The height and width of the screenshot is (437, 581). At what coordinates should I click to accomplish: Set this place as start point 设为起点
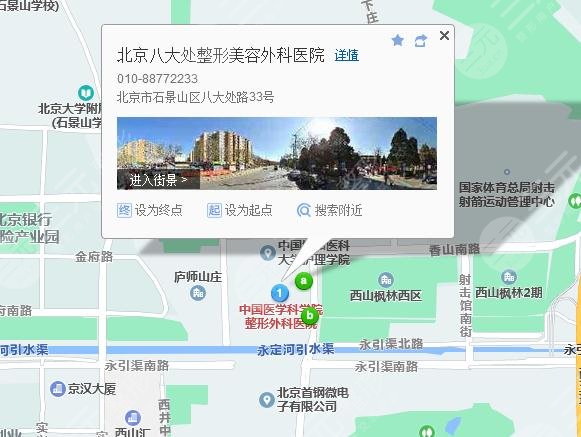pyautogui.click(x=240, y=210)
